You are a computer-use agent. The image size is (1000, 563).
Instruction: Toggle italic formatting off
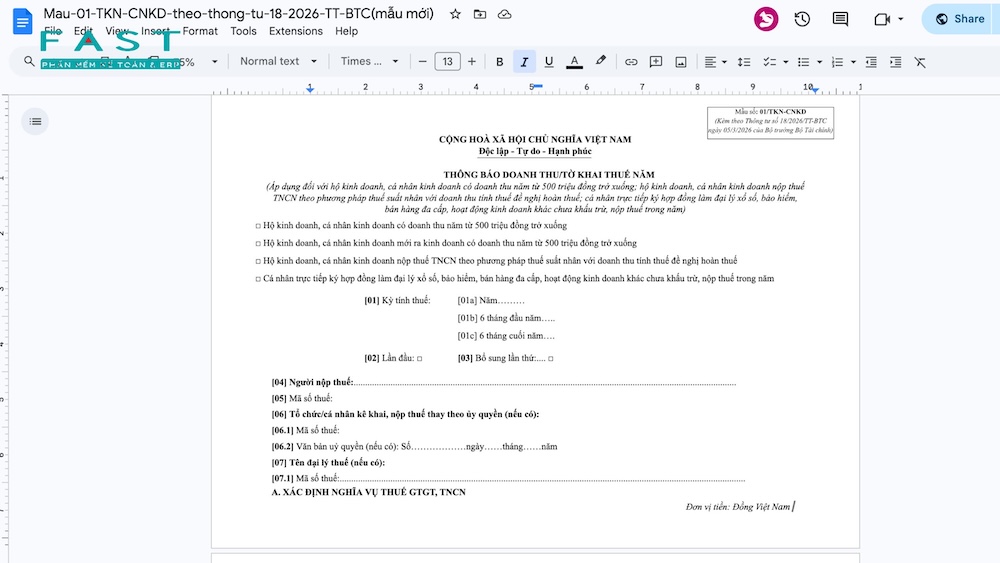(524, 62)
